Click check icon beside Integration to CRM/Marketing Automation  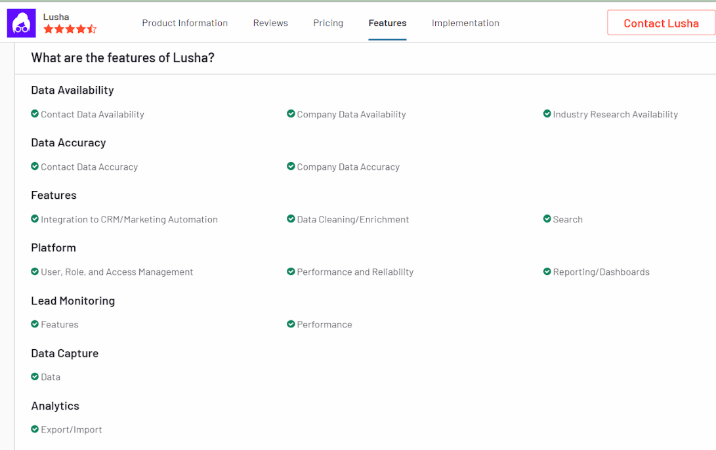(x=35, y=218)
